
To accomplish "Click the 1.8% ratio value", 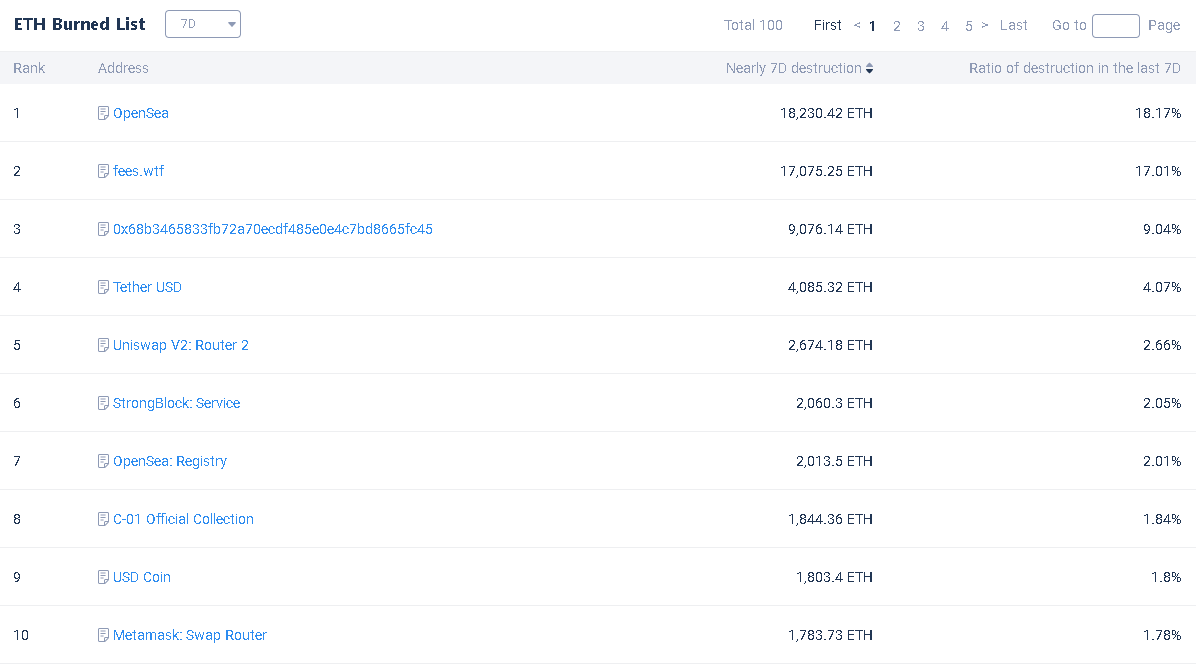I will pos(1166,577).
